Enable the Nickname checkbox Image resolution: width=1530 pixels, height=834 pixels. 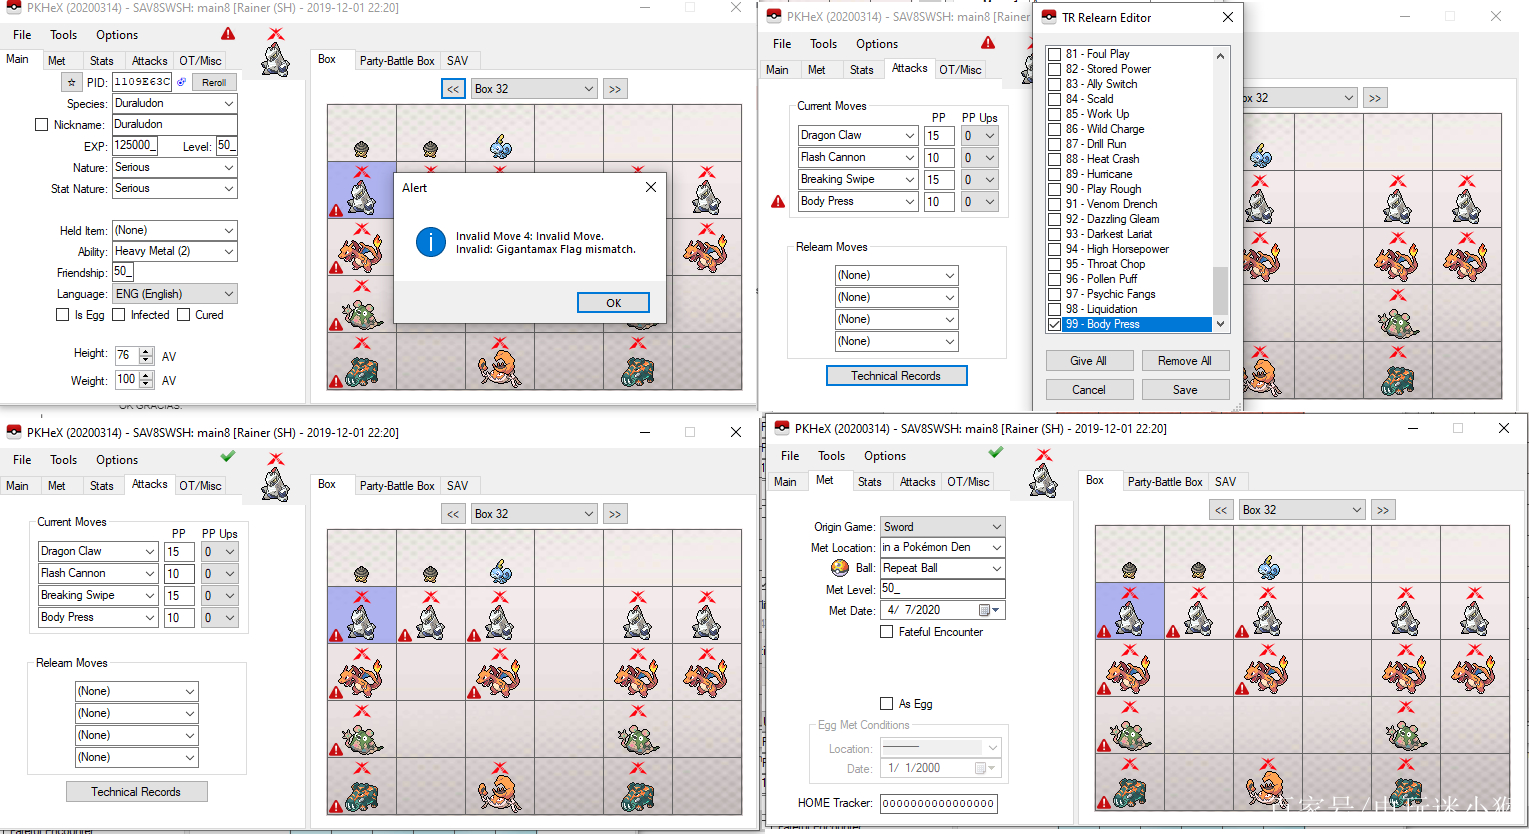click(41, 125)
